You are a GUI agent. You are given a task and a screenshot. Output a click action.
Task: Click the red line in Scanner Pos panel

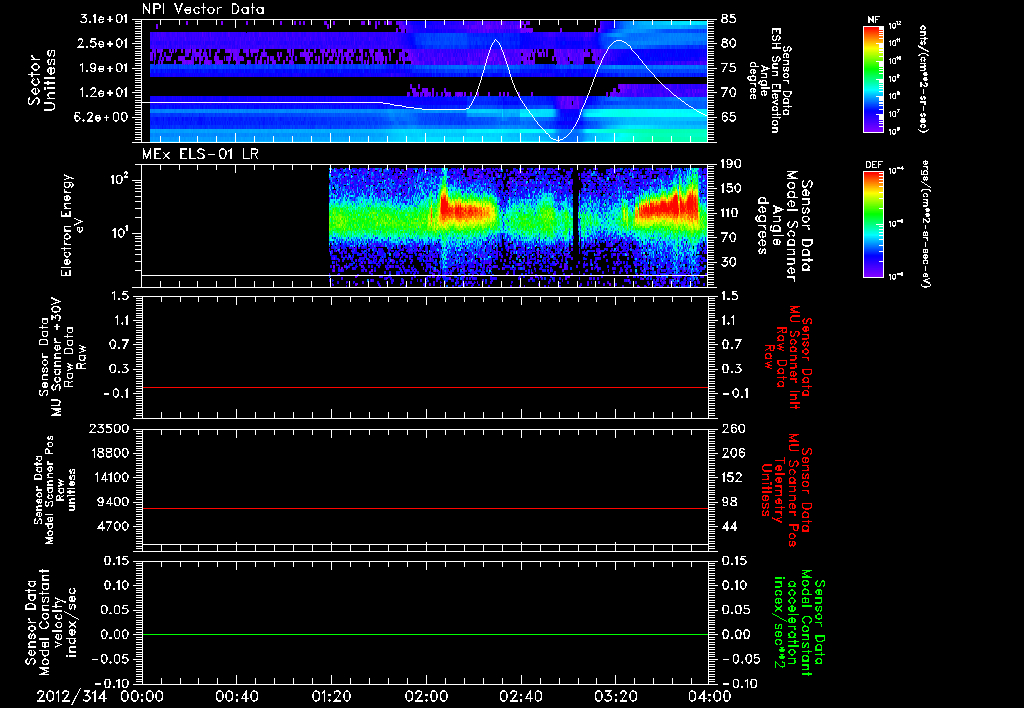(424, 508)
